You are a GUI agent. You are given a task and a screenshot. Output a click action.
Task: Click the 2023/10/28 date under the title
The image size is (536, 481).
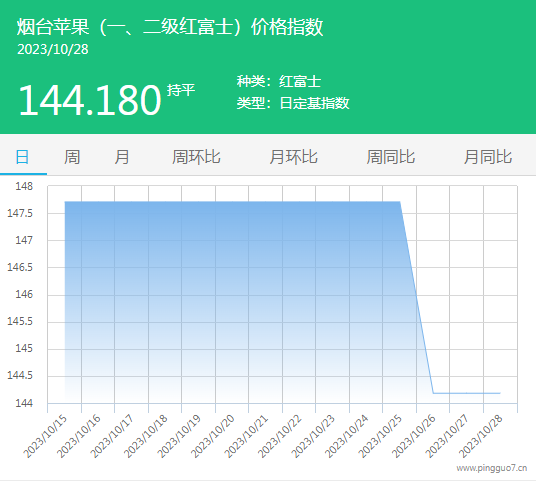pyautogui.click(x=53, y=49)
